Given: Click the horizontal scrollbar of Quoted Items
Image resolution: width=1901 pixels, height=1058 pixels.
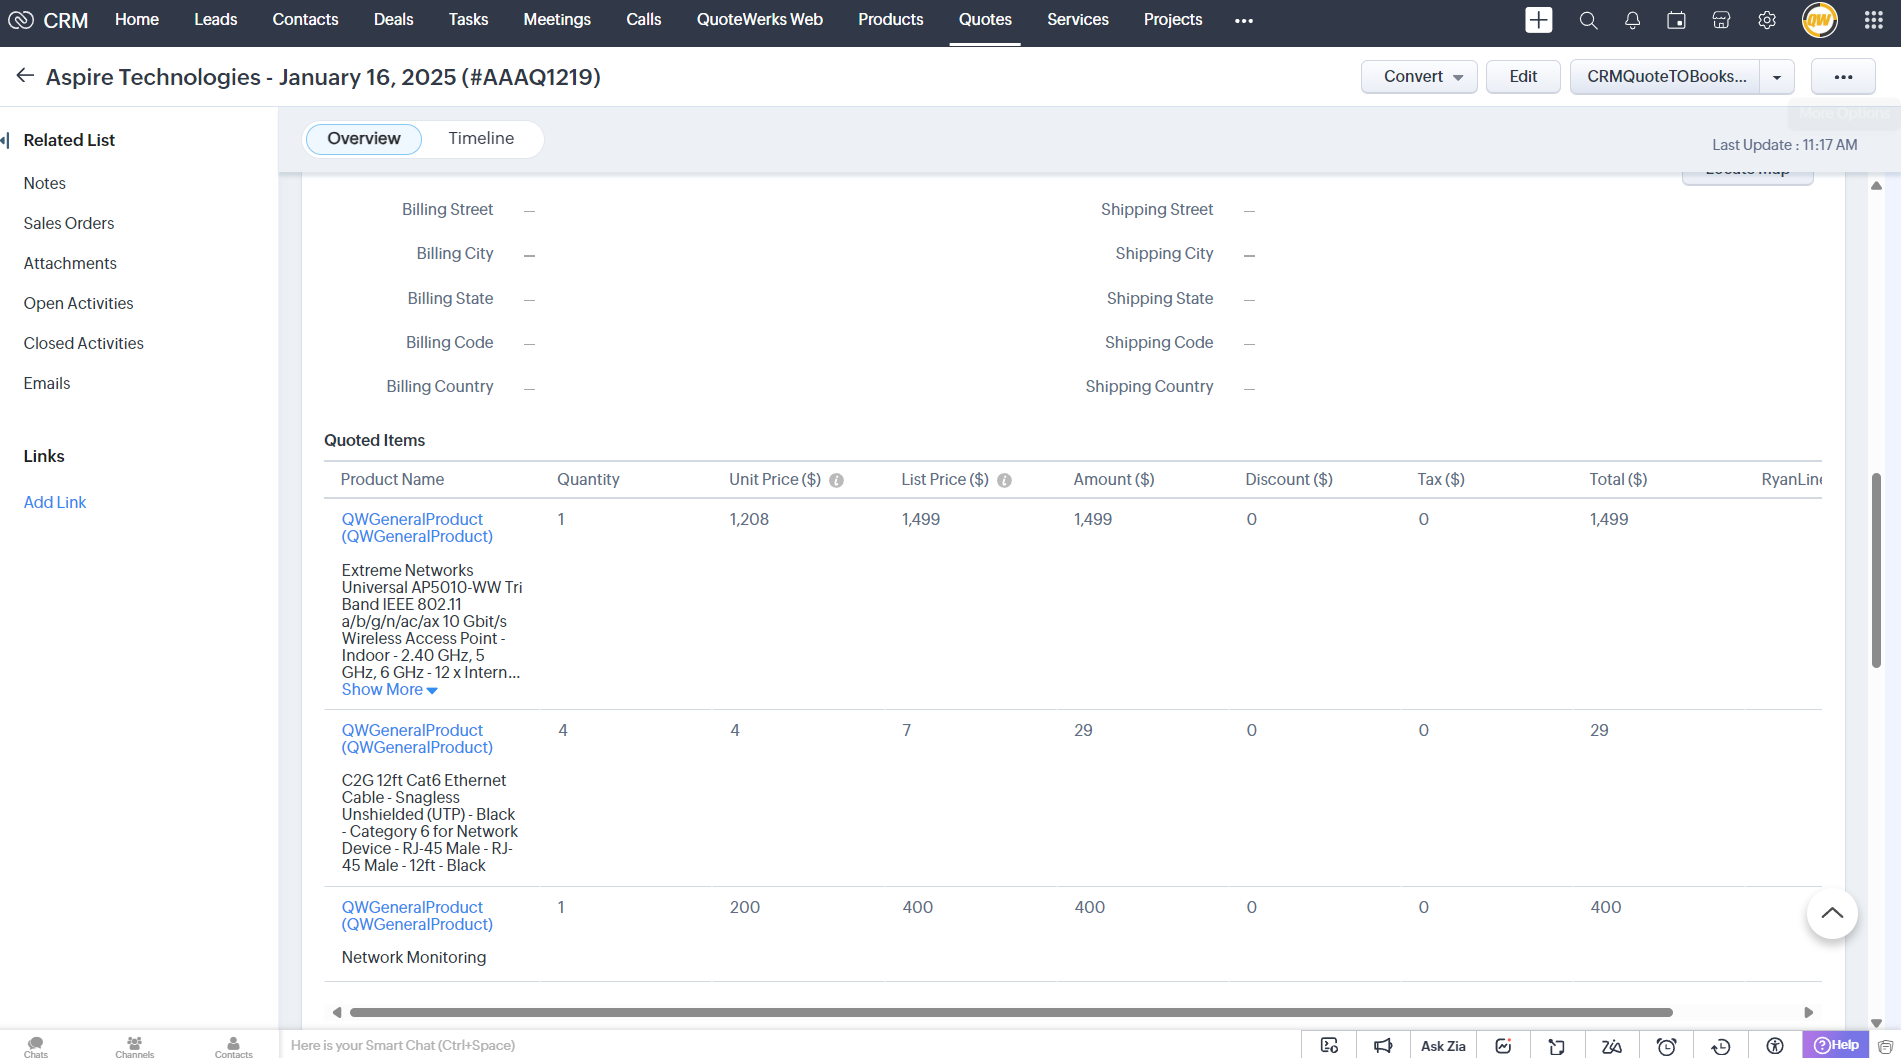Looking at the screenshot, I should click(1010, 1012).
